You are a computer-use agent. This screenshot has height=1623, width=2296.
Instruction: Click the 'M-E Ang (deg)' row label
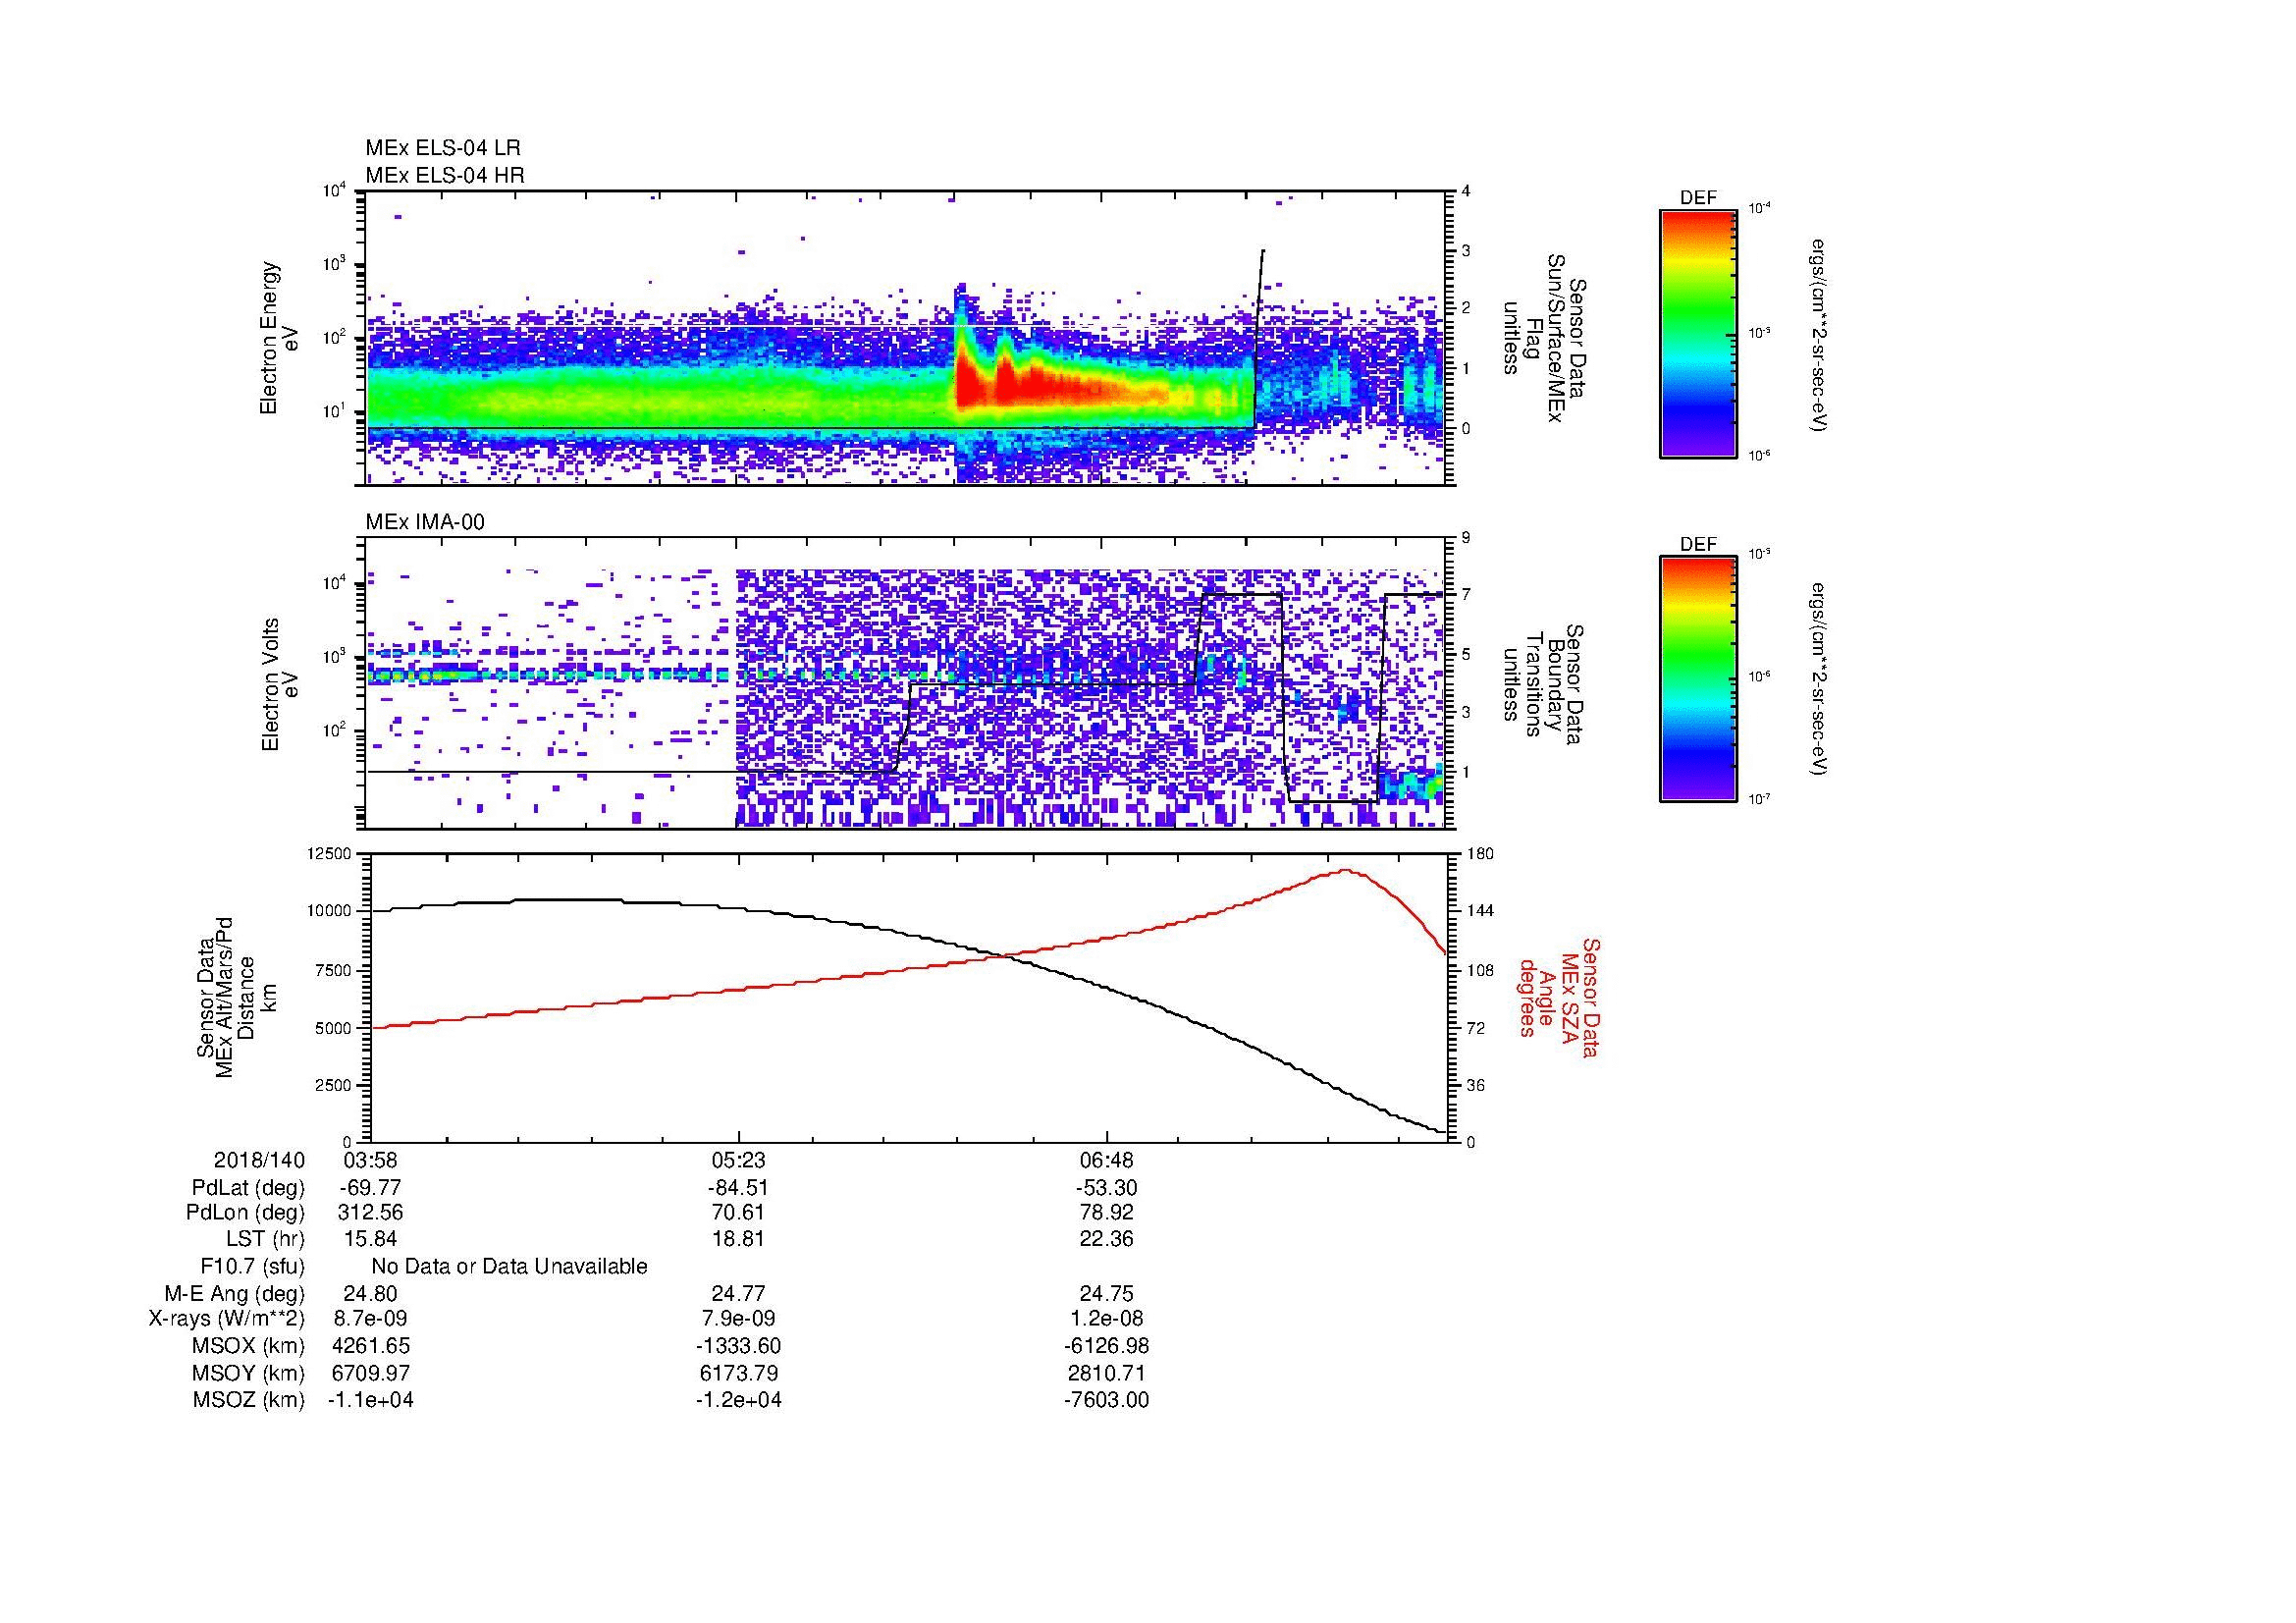pyautogui.click(x=235, y=1294)
